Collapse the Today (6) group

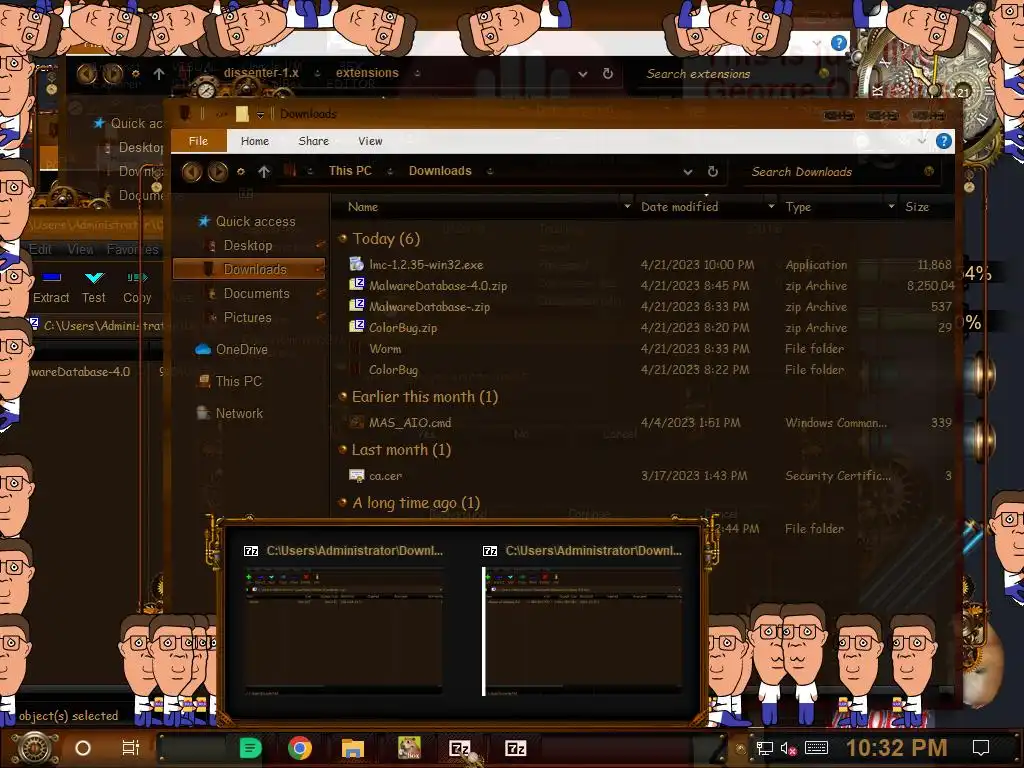pyautogui.click(x=342, y=239)
